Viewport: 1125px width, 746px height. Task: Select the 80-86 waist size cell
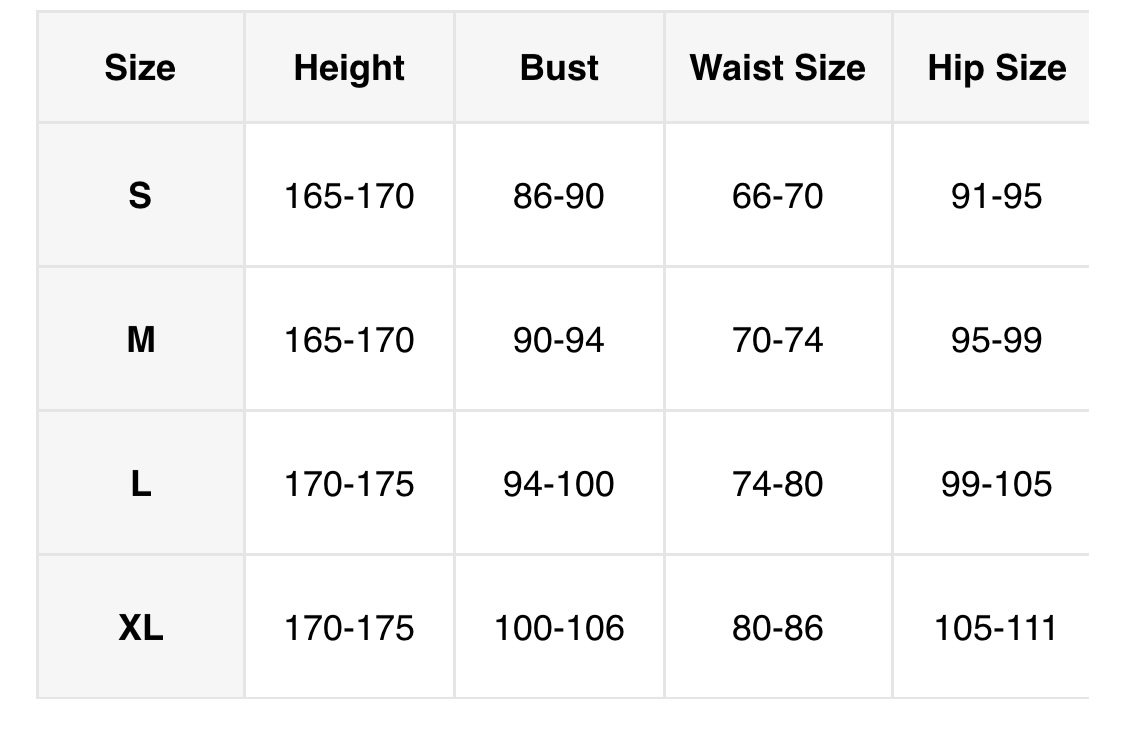(777, 628)
